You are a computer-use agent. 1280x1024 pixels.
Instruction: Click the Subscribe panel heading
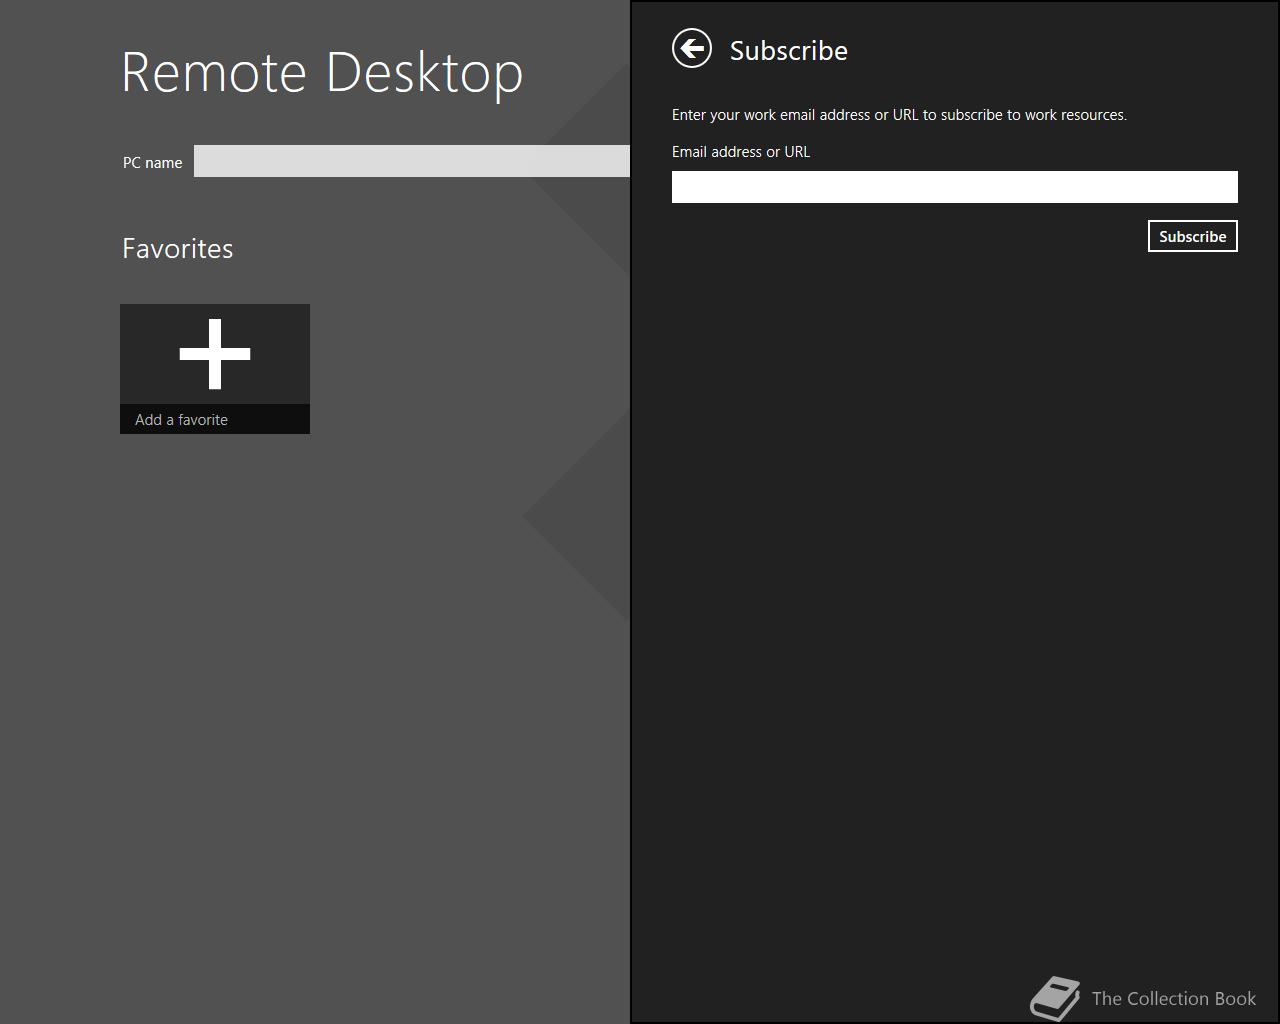click(789, 50)
